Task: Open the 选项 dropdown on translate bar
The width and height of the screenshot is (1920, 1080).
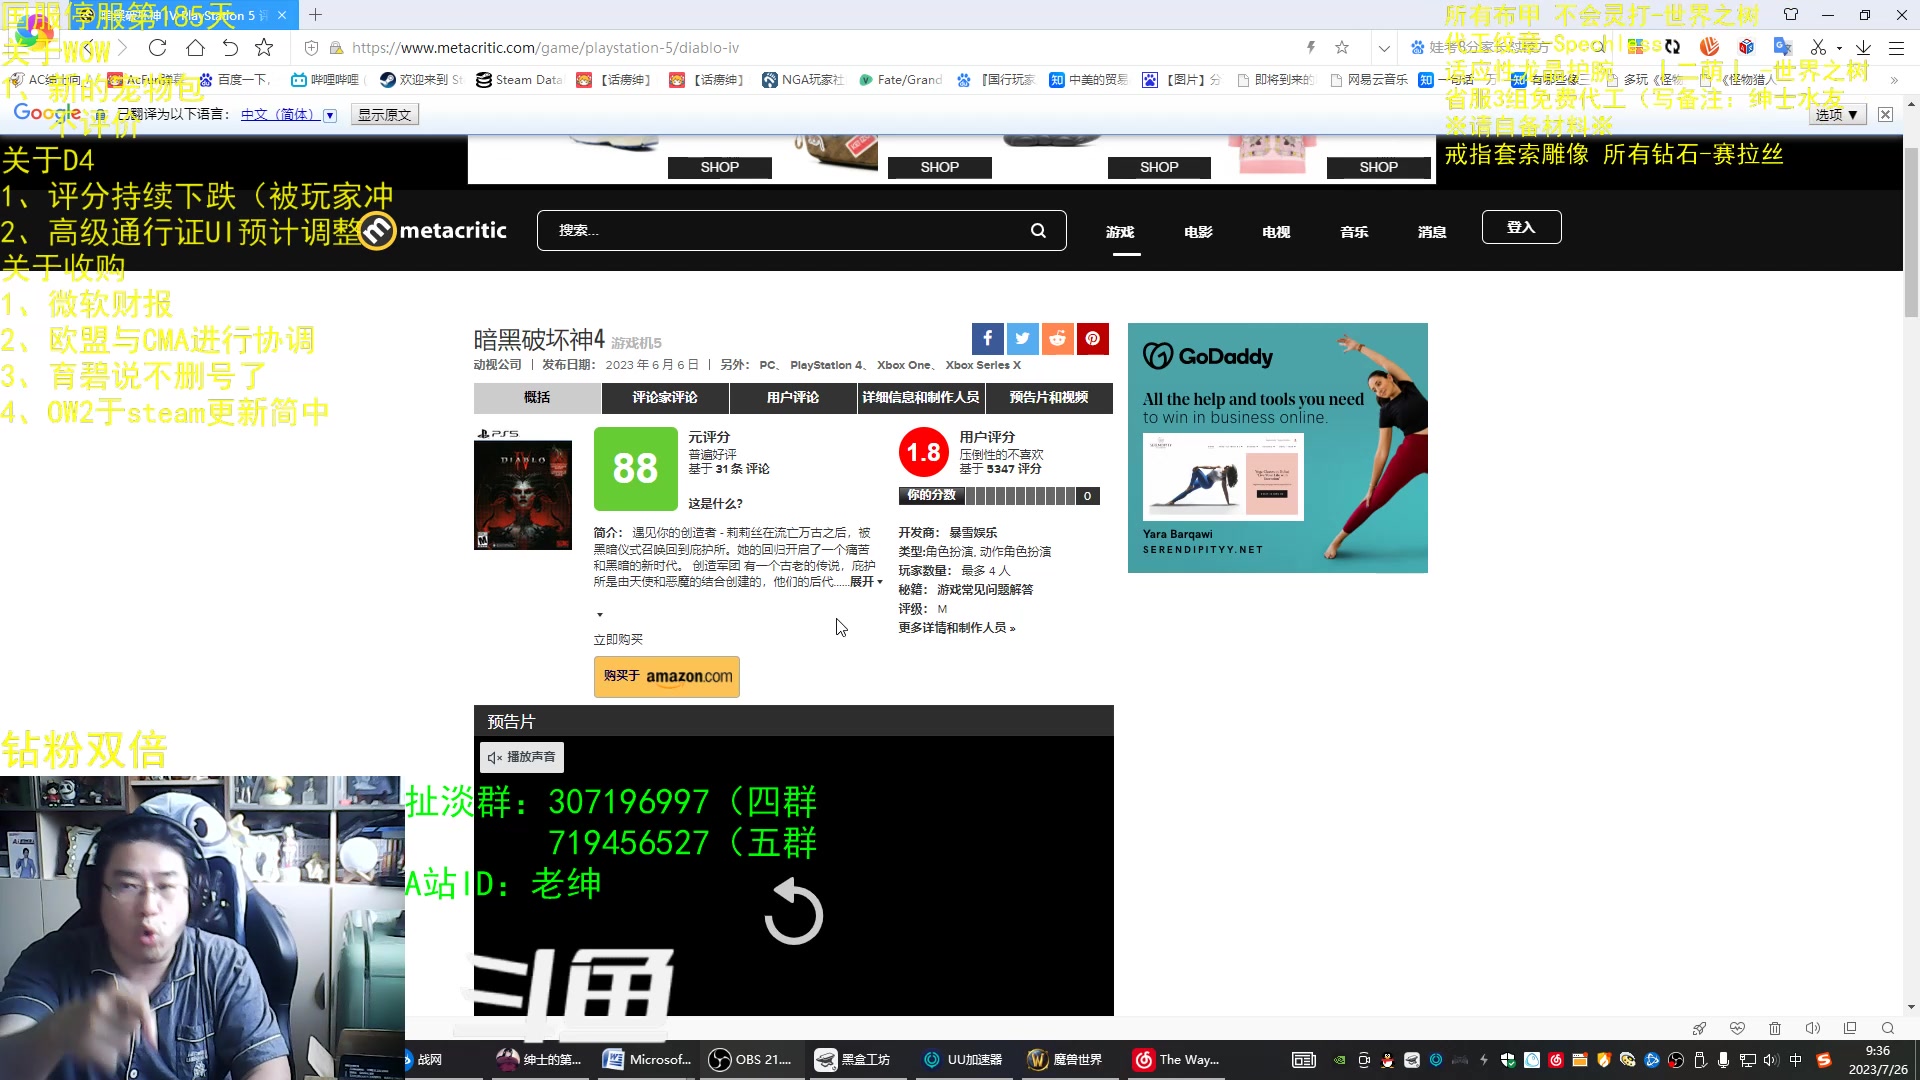Action: pyautogui.click(x=1836, y=115)
